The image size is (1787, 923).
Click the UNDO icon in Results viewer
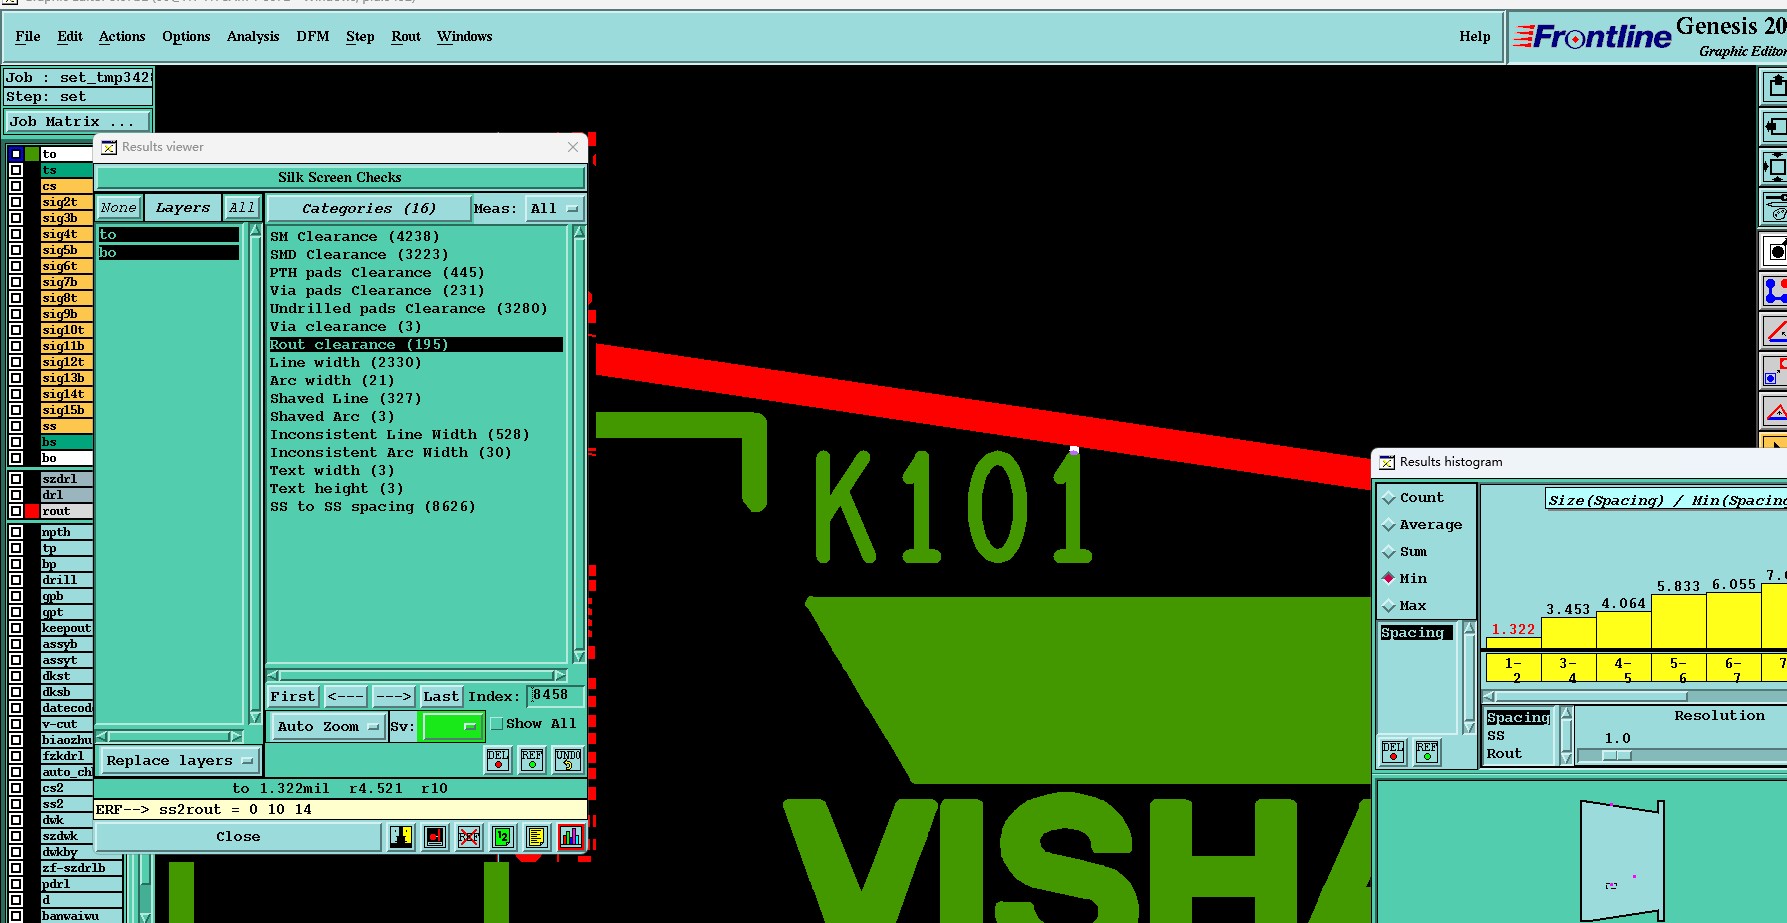point(568,760)
